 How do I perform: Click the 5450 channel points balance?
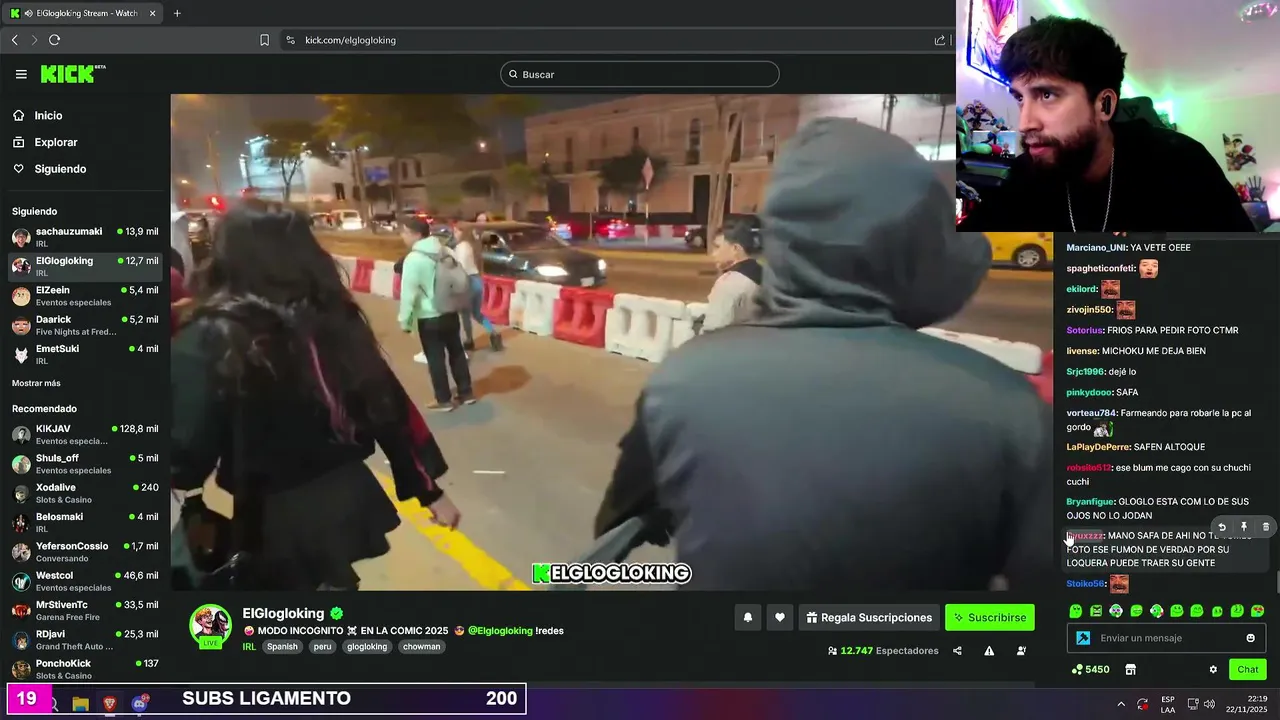click(x=1090, y=669)
